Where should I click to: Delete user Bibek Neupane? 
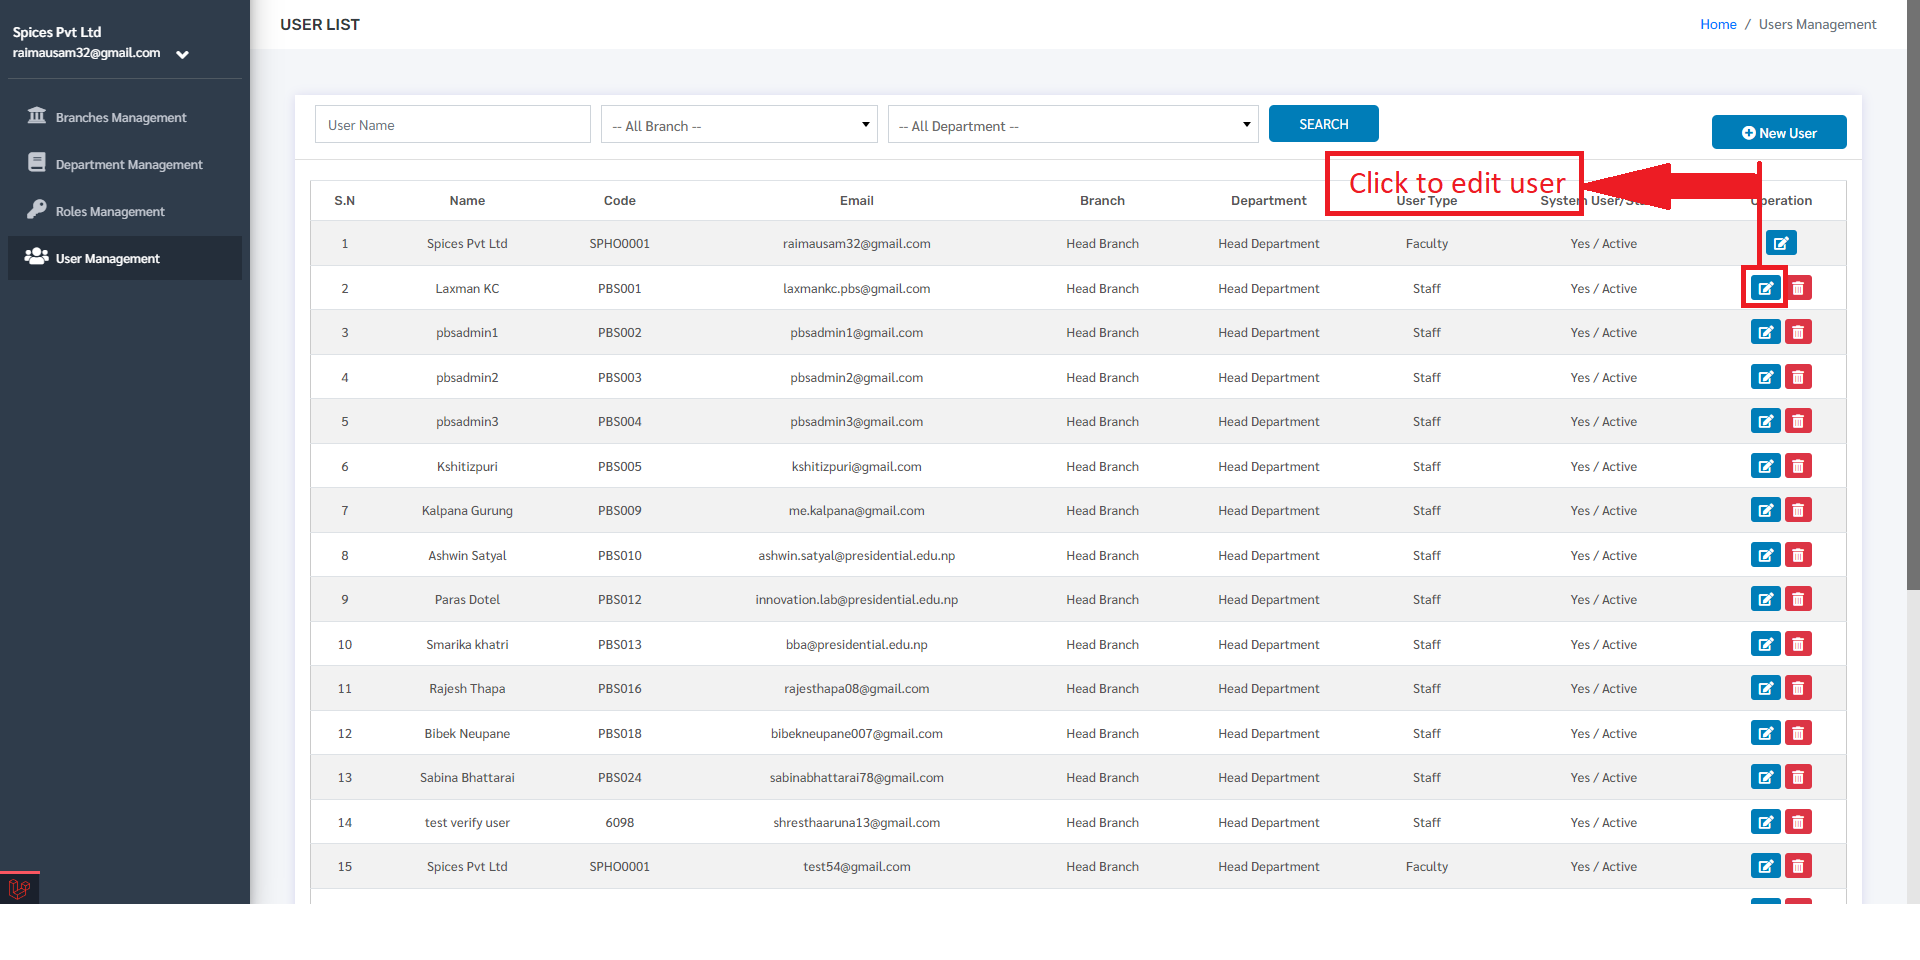1798,733
